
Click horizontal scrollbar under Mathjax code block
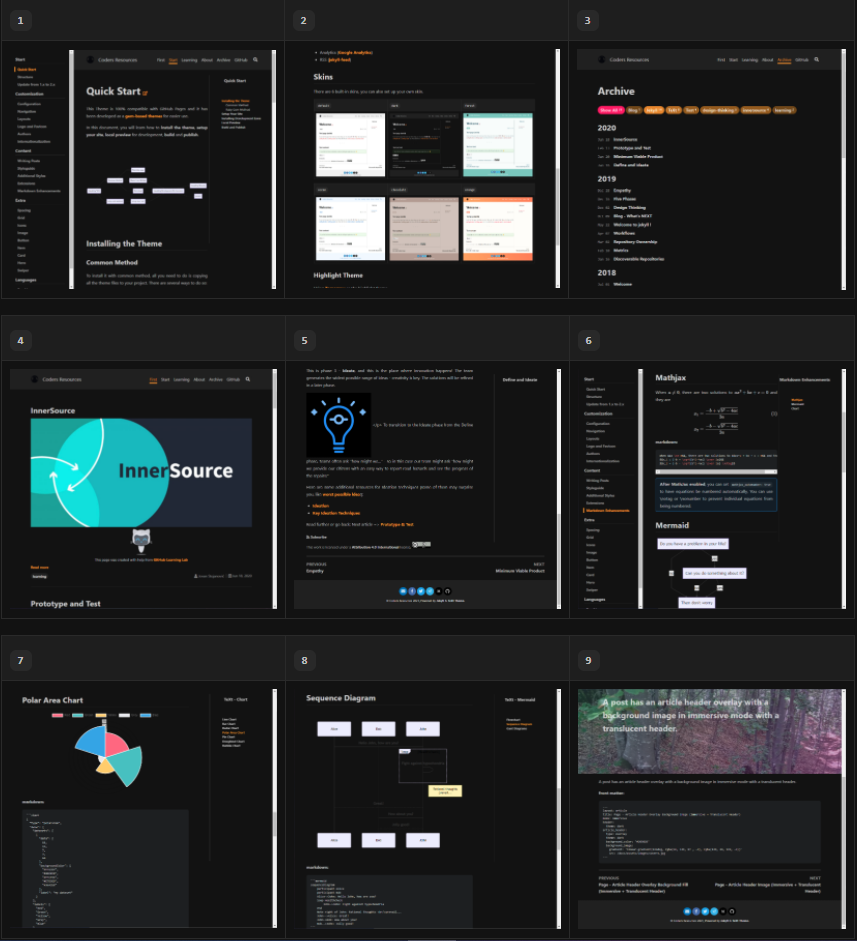(716, 472)
